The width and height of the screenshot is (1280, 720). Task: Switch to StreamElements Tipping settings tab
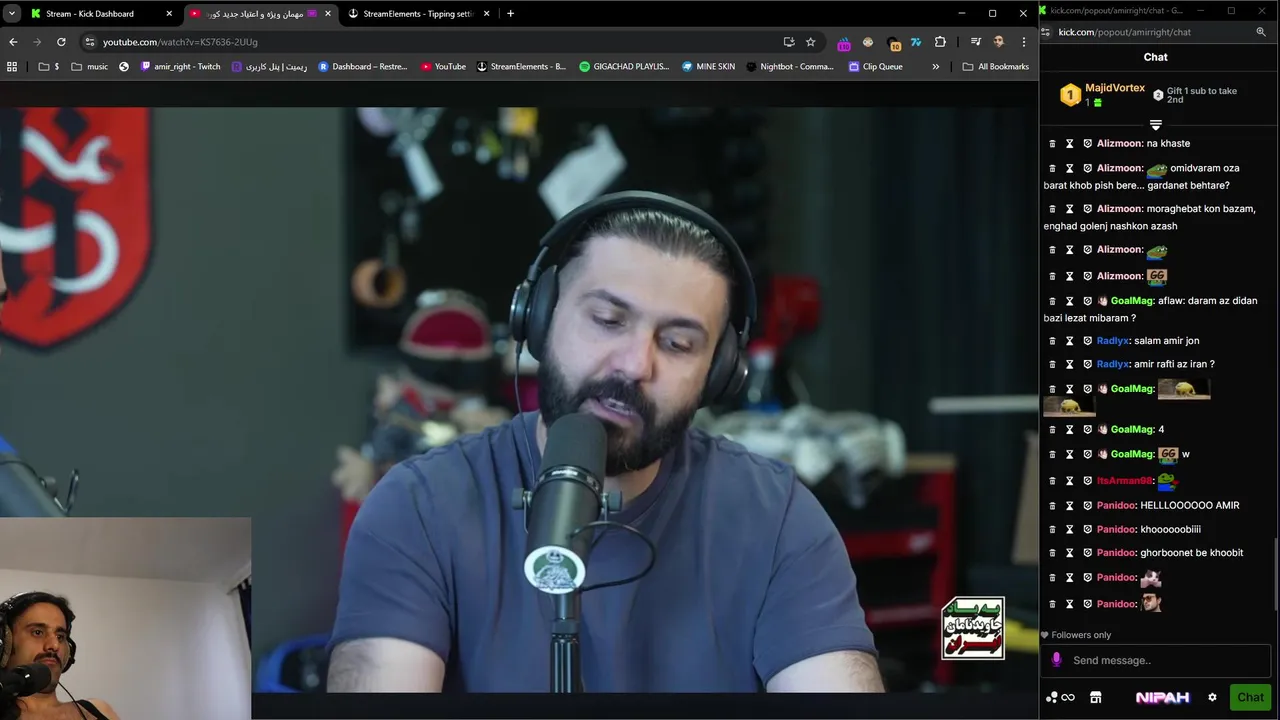(x=419, y=14)
